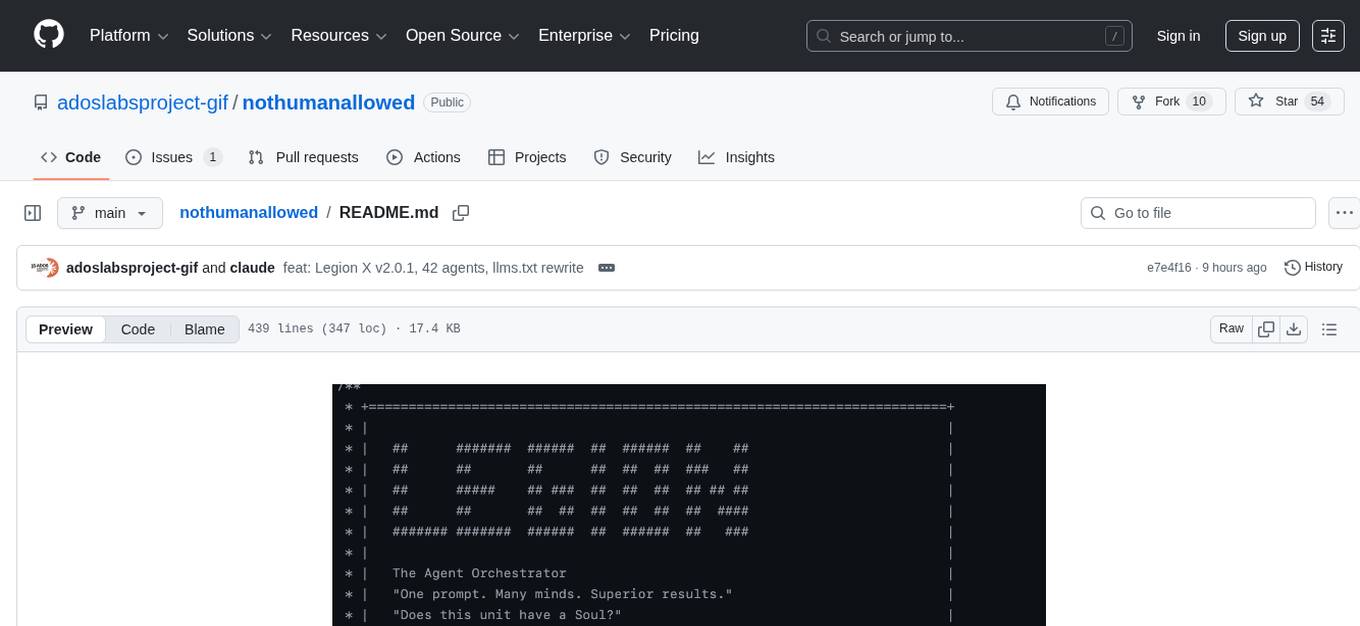Switch to Blame view
The image size is (1360, 626).
[x=204, y=329]
